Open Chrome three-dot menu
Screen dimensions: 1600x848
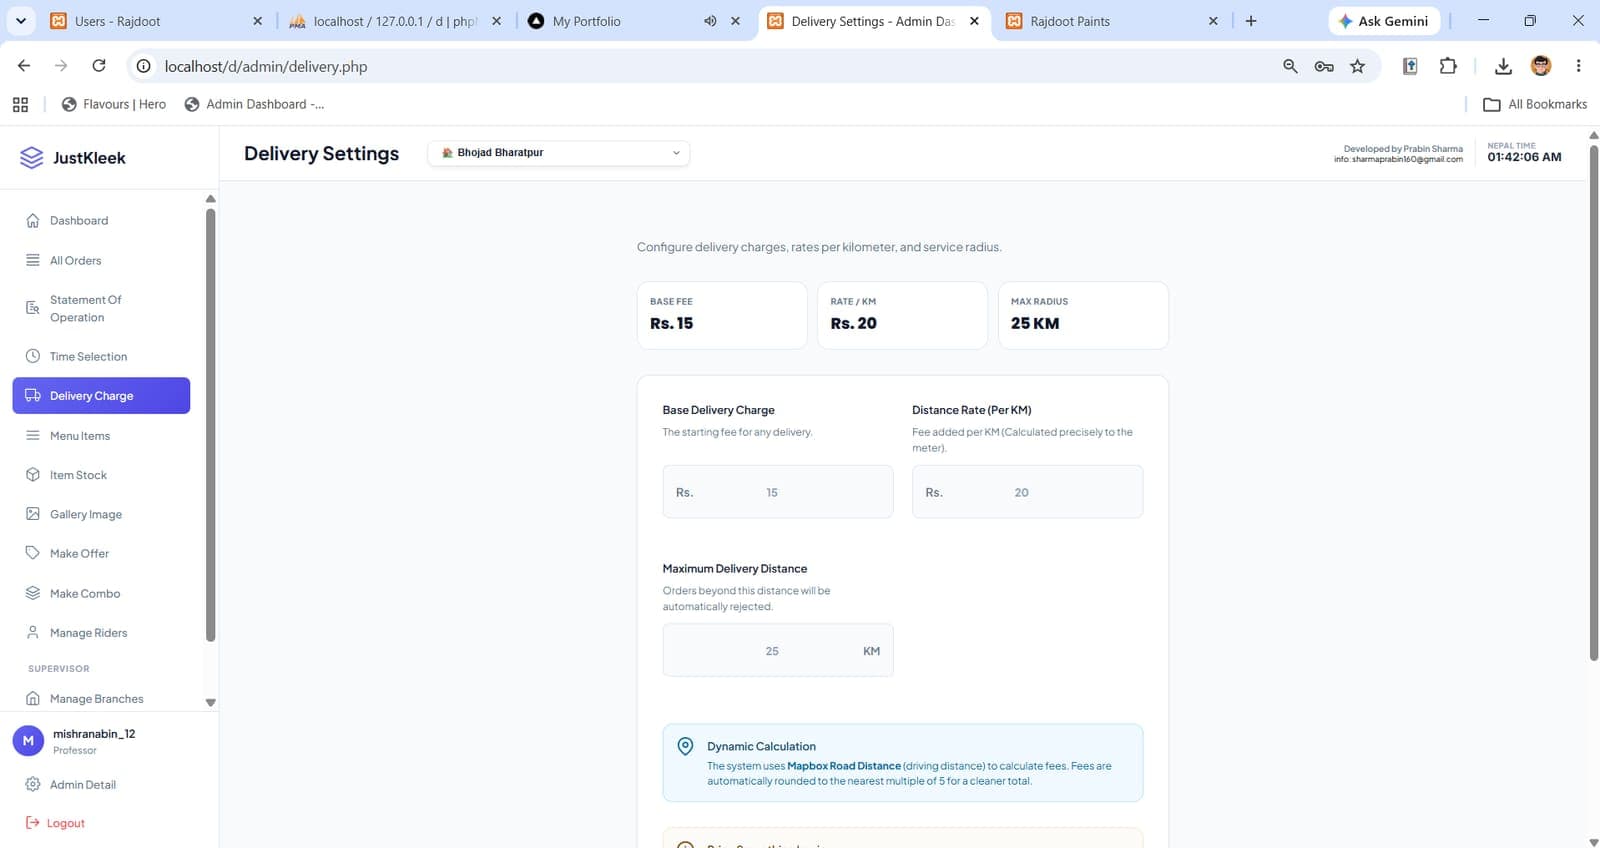(x=1578, y=66)
